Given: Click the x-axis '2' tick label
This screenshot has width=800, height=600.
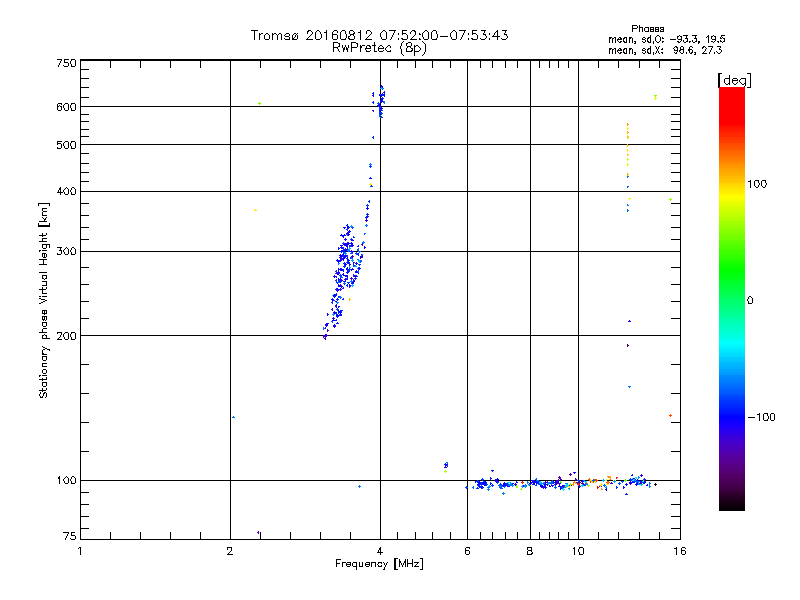Looking at the screenshot, I should 230,551.
